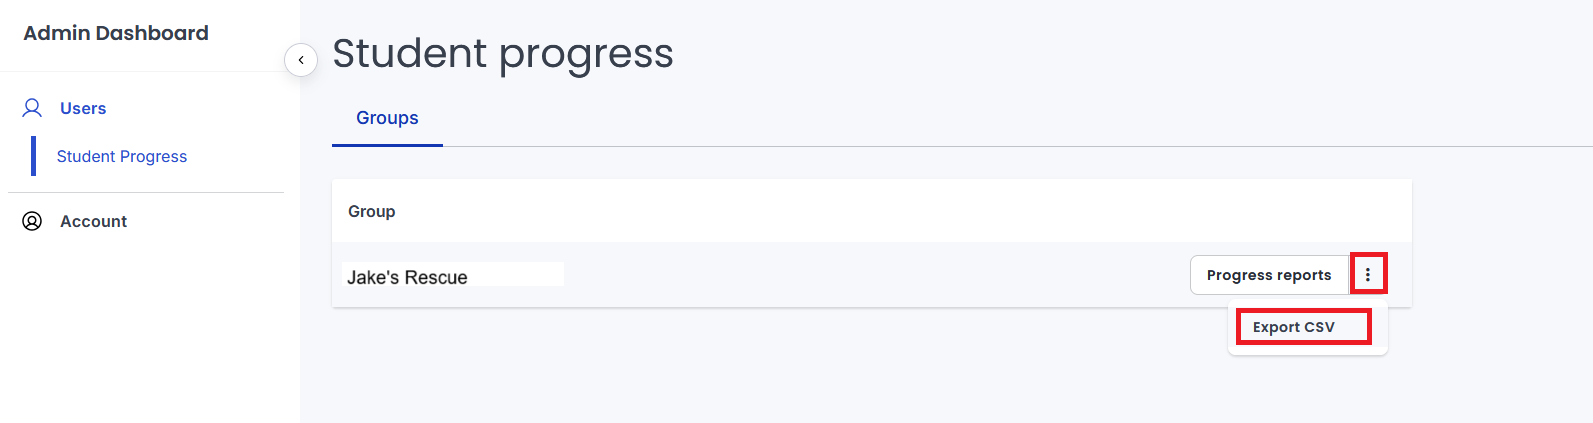Click the Student progress page heading

click(x=503, y=53)
